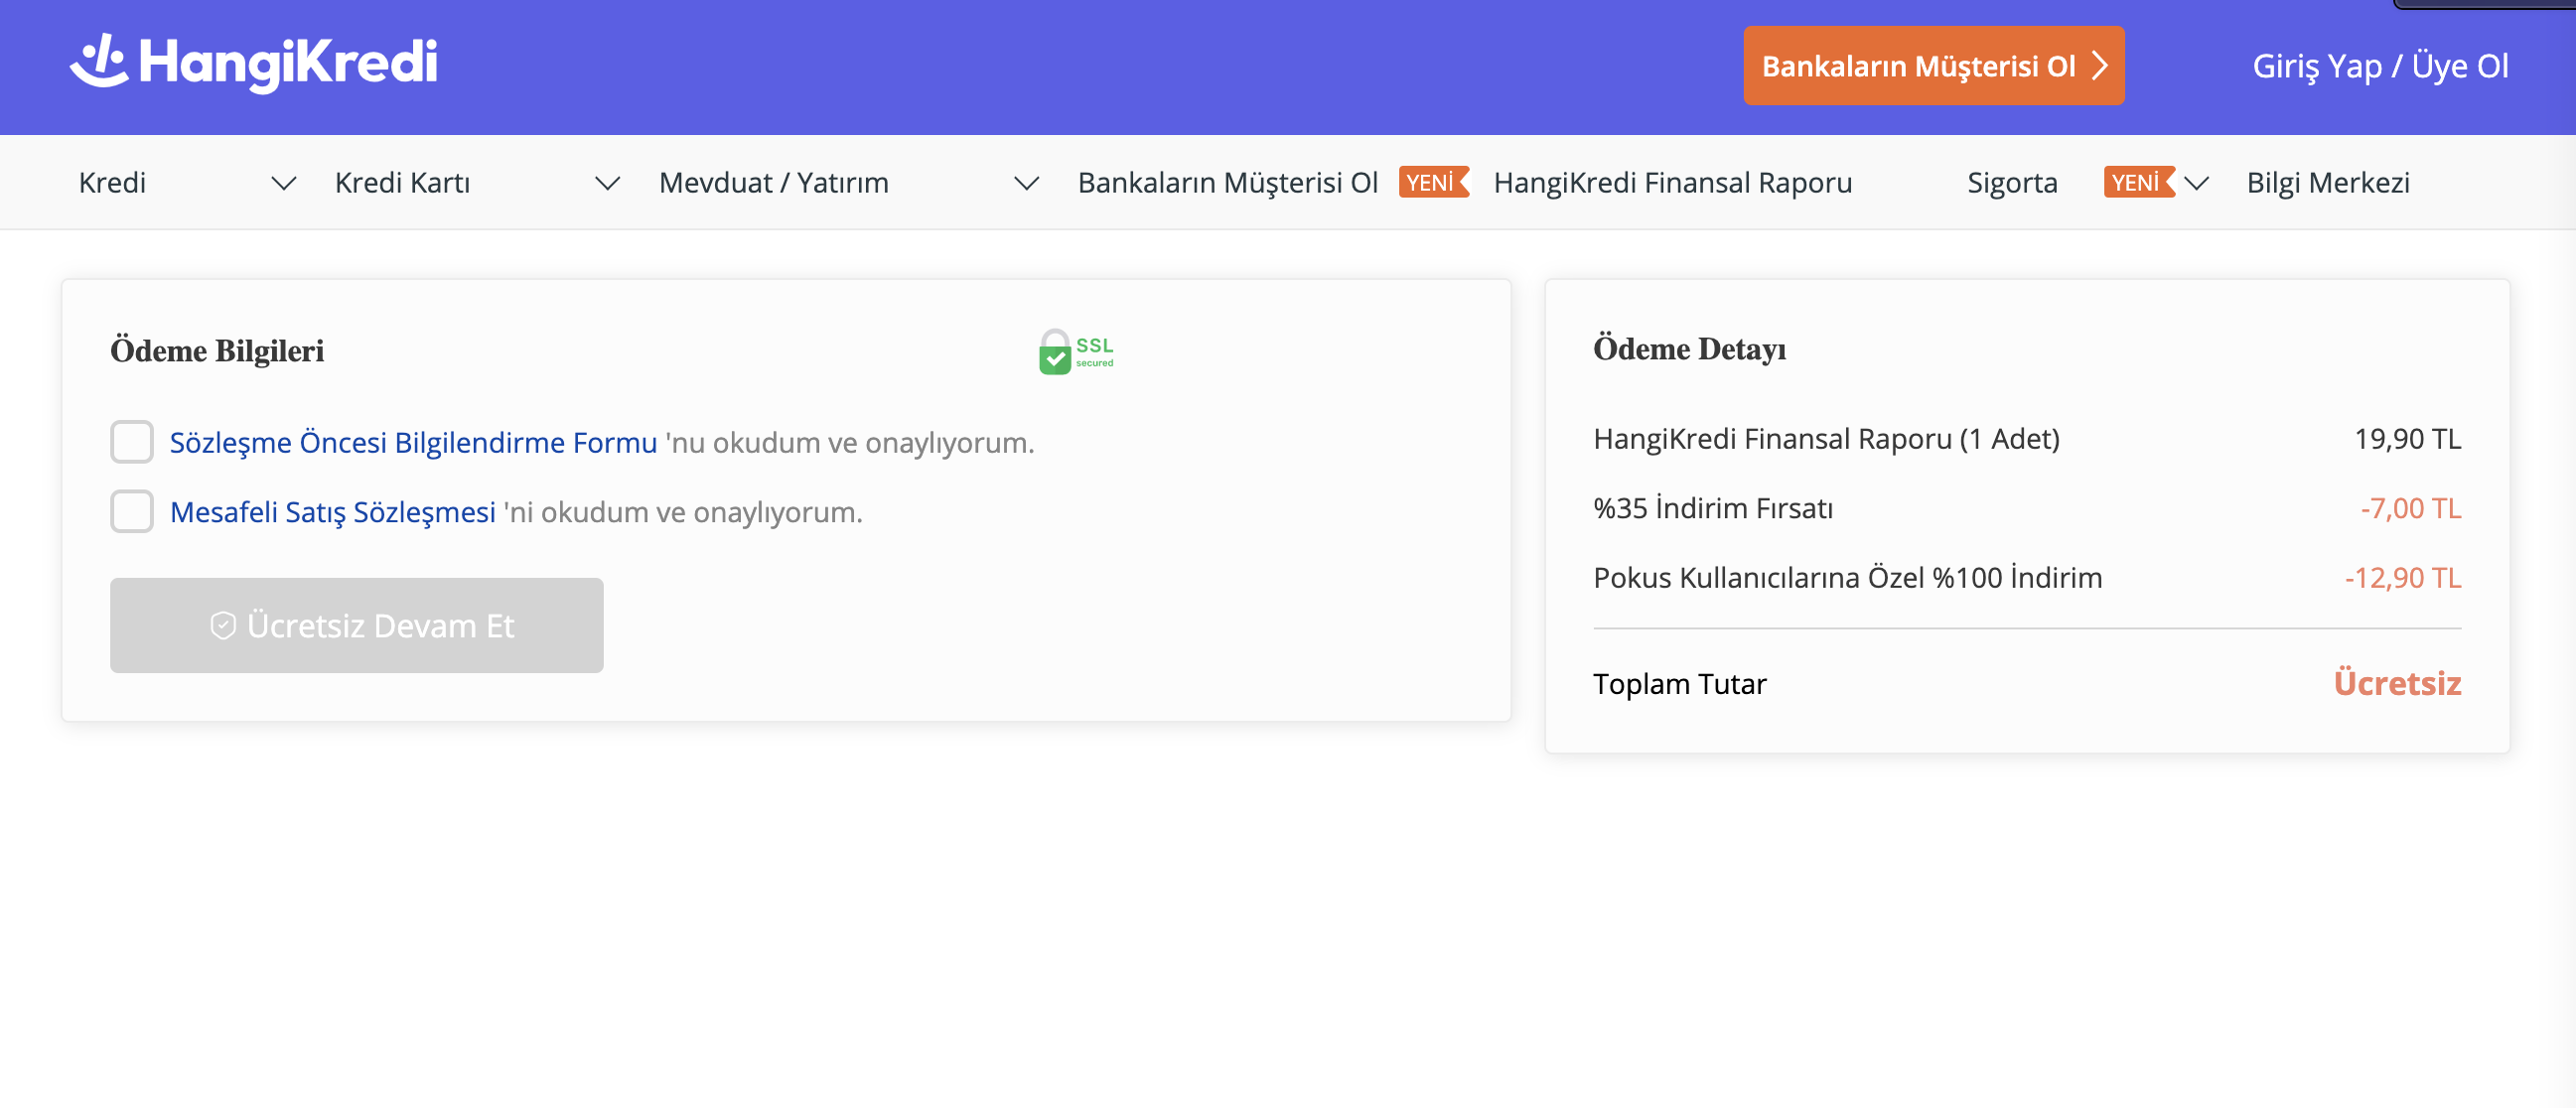Click Giriş Yap / Üye Ol link
Viewport: 2576px width, 1108px height.
[2379, 66]
